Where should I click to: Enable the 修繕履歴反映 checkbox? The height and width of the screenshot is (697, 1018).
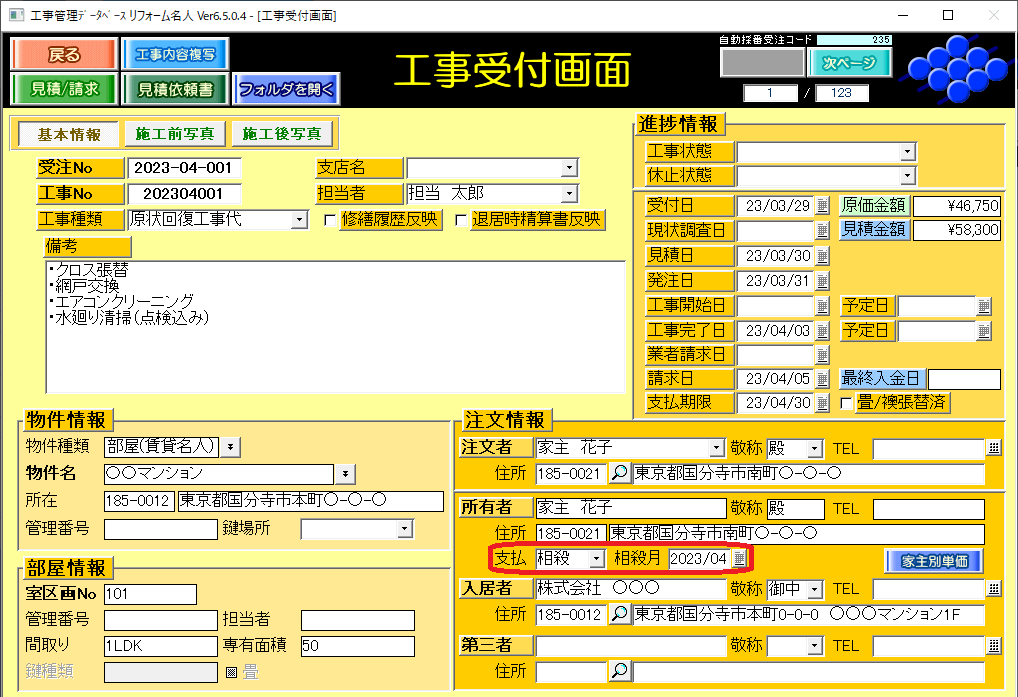coord(331,220)
